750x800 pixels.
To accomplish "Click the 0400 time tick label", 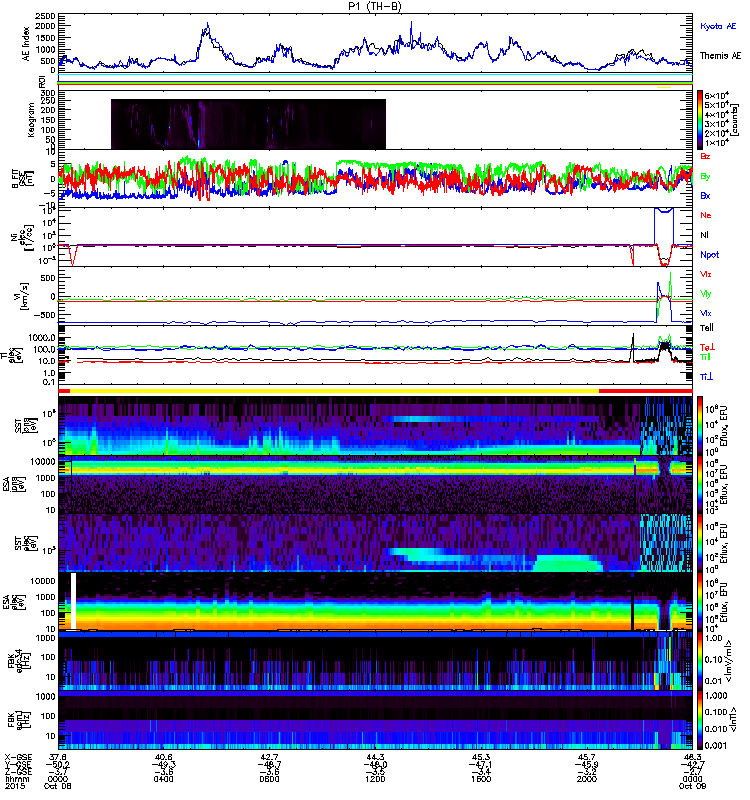I will click(x=163, y=779).
